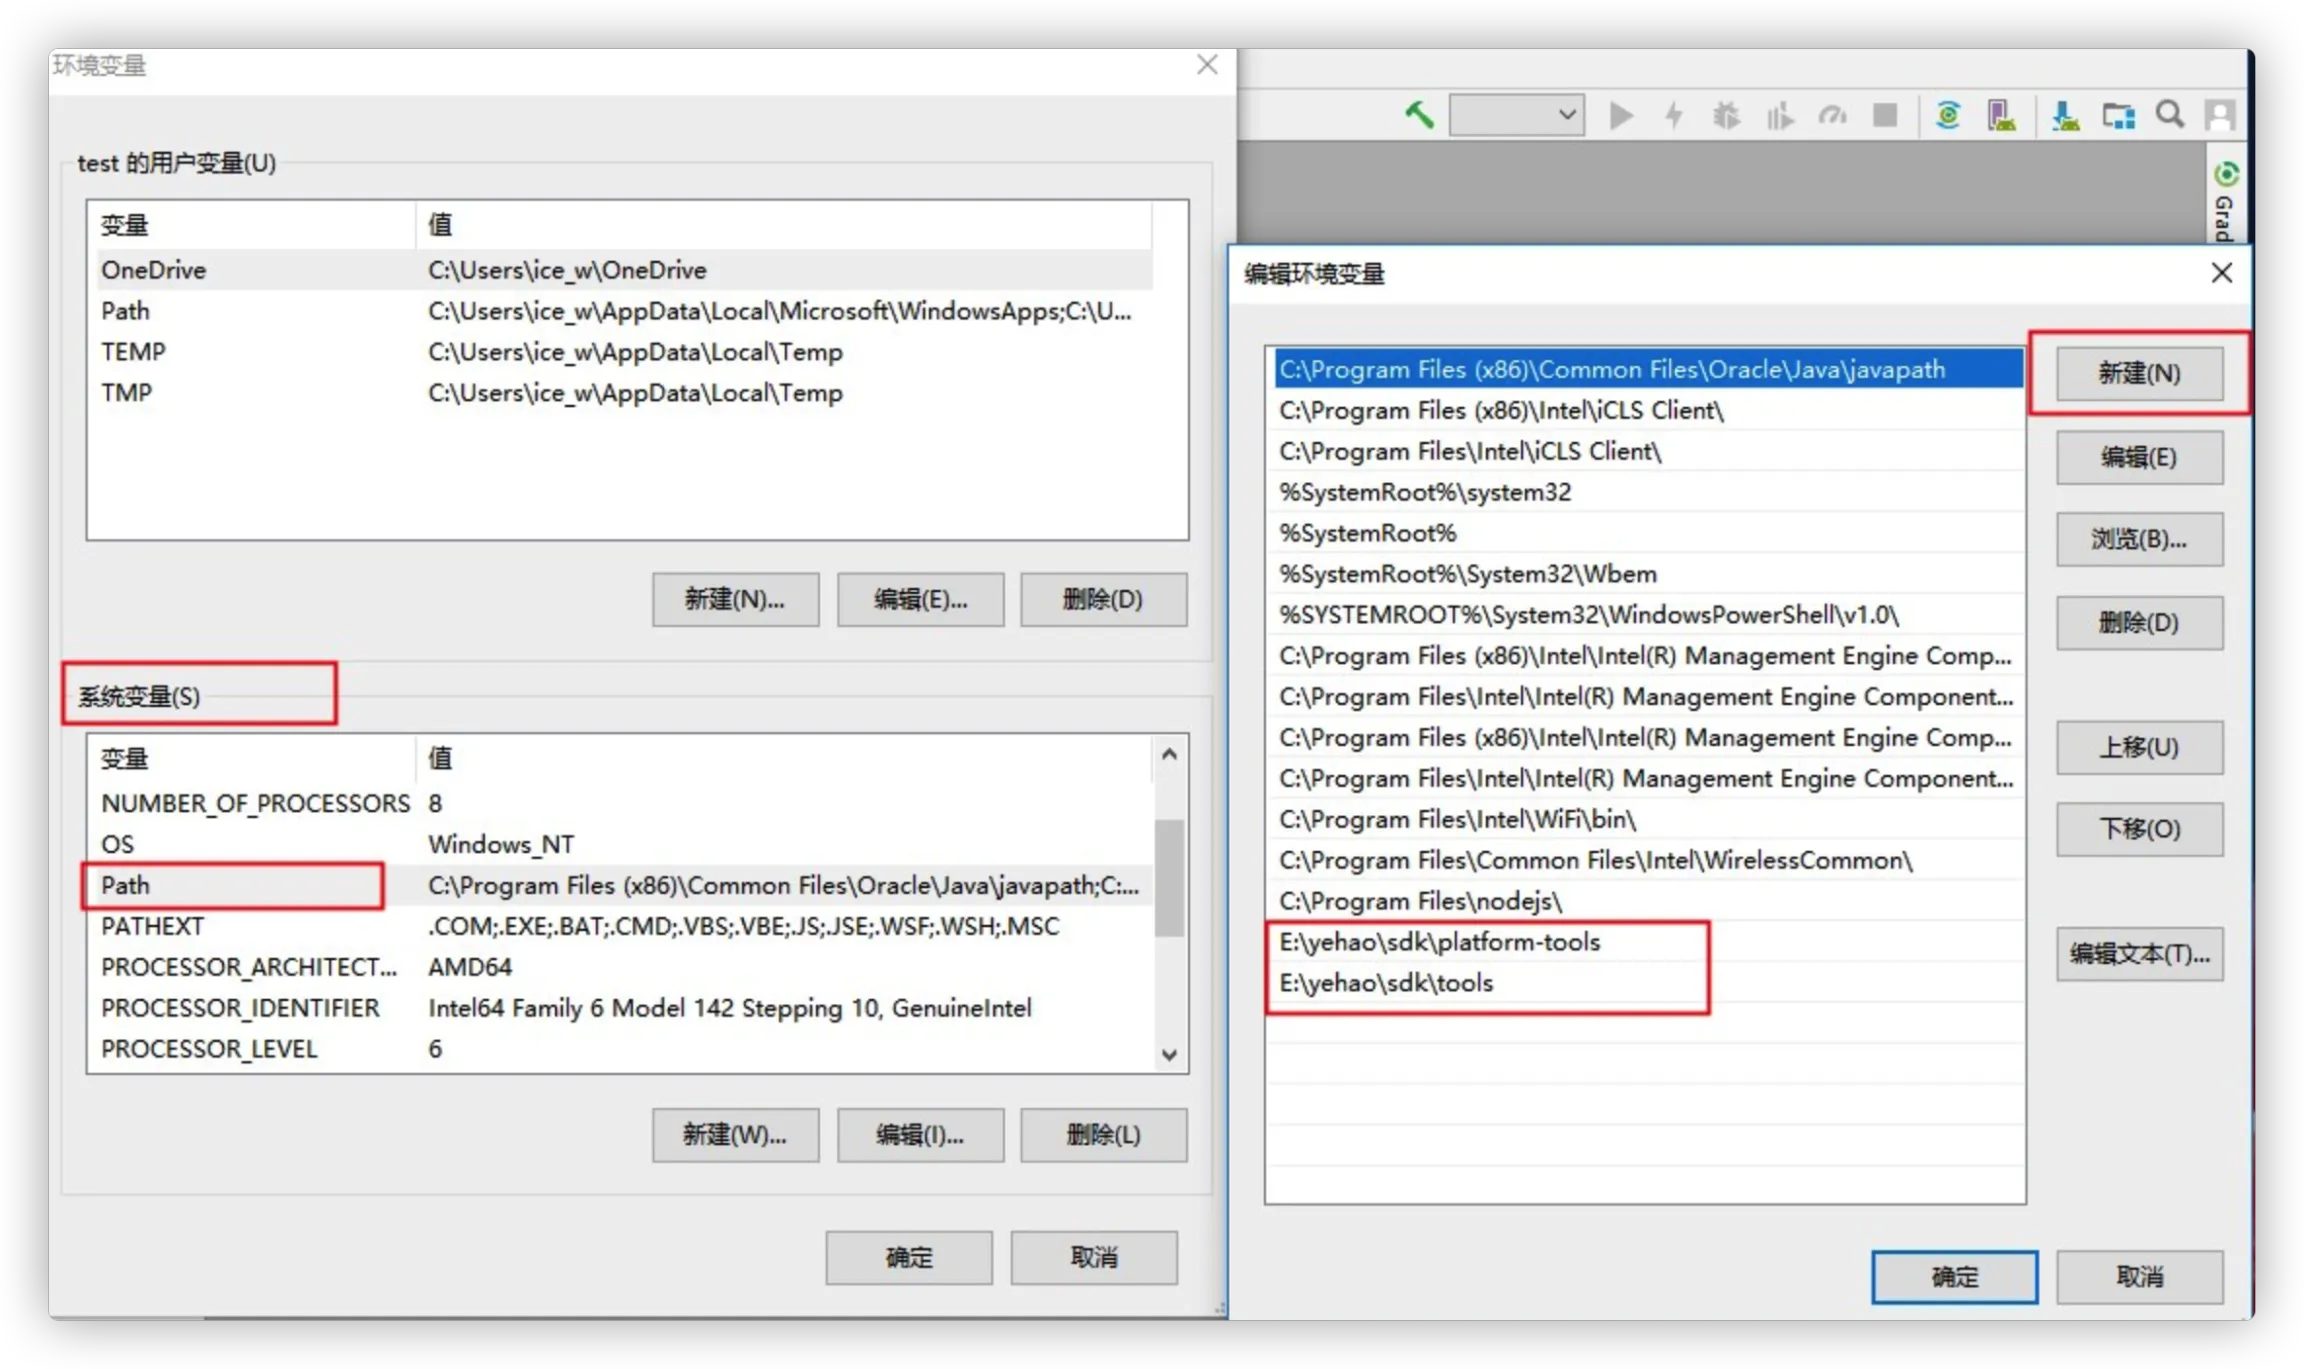Click 浏览(B)... browse button

point(2138,540)
